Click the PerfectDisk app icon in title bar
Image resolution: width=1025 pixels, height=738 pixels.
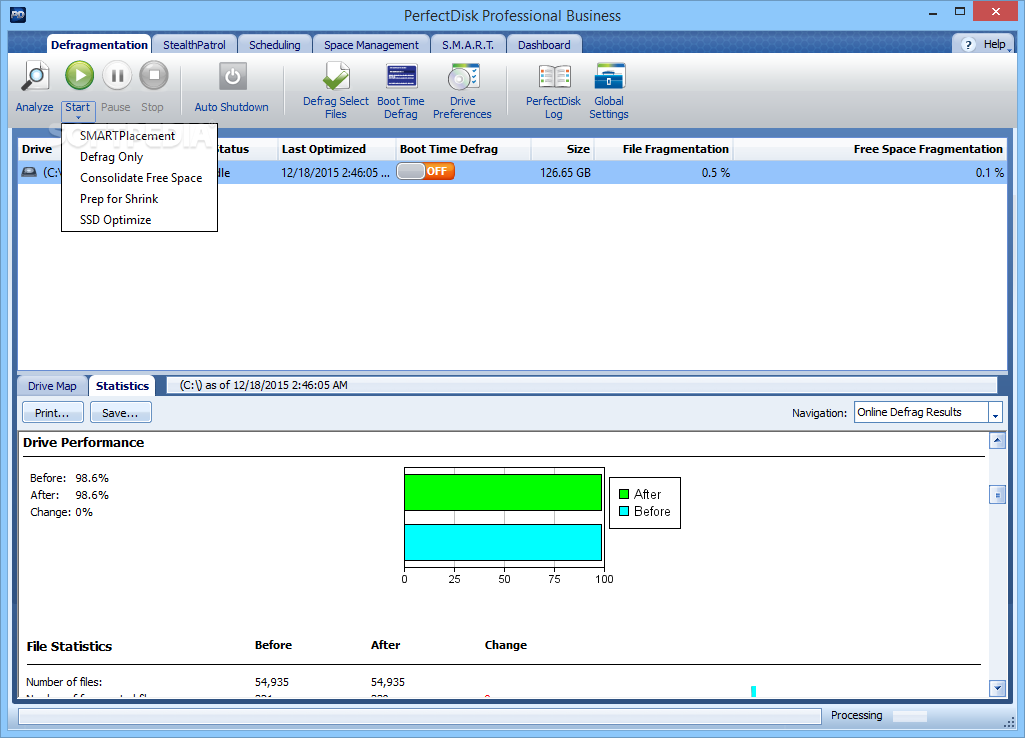[x=18, y=14]
